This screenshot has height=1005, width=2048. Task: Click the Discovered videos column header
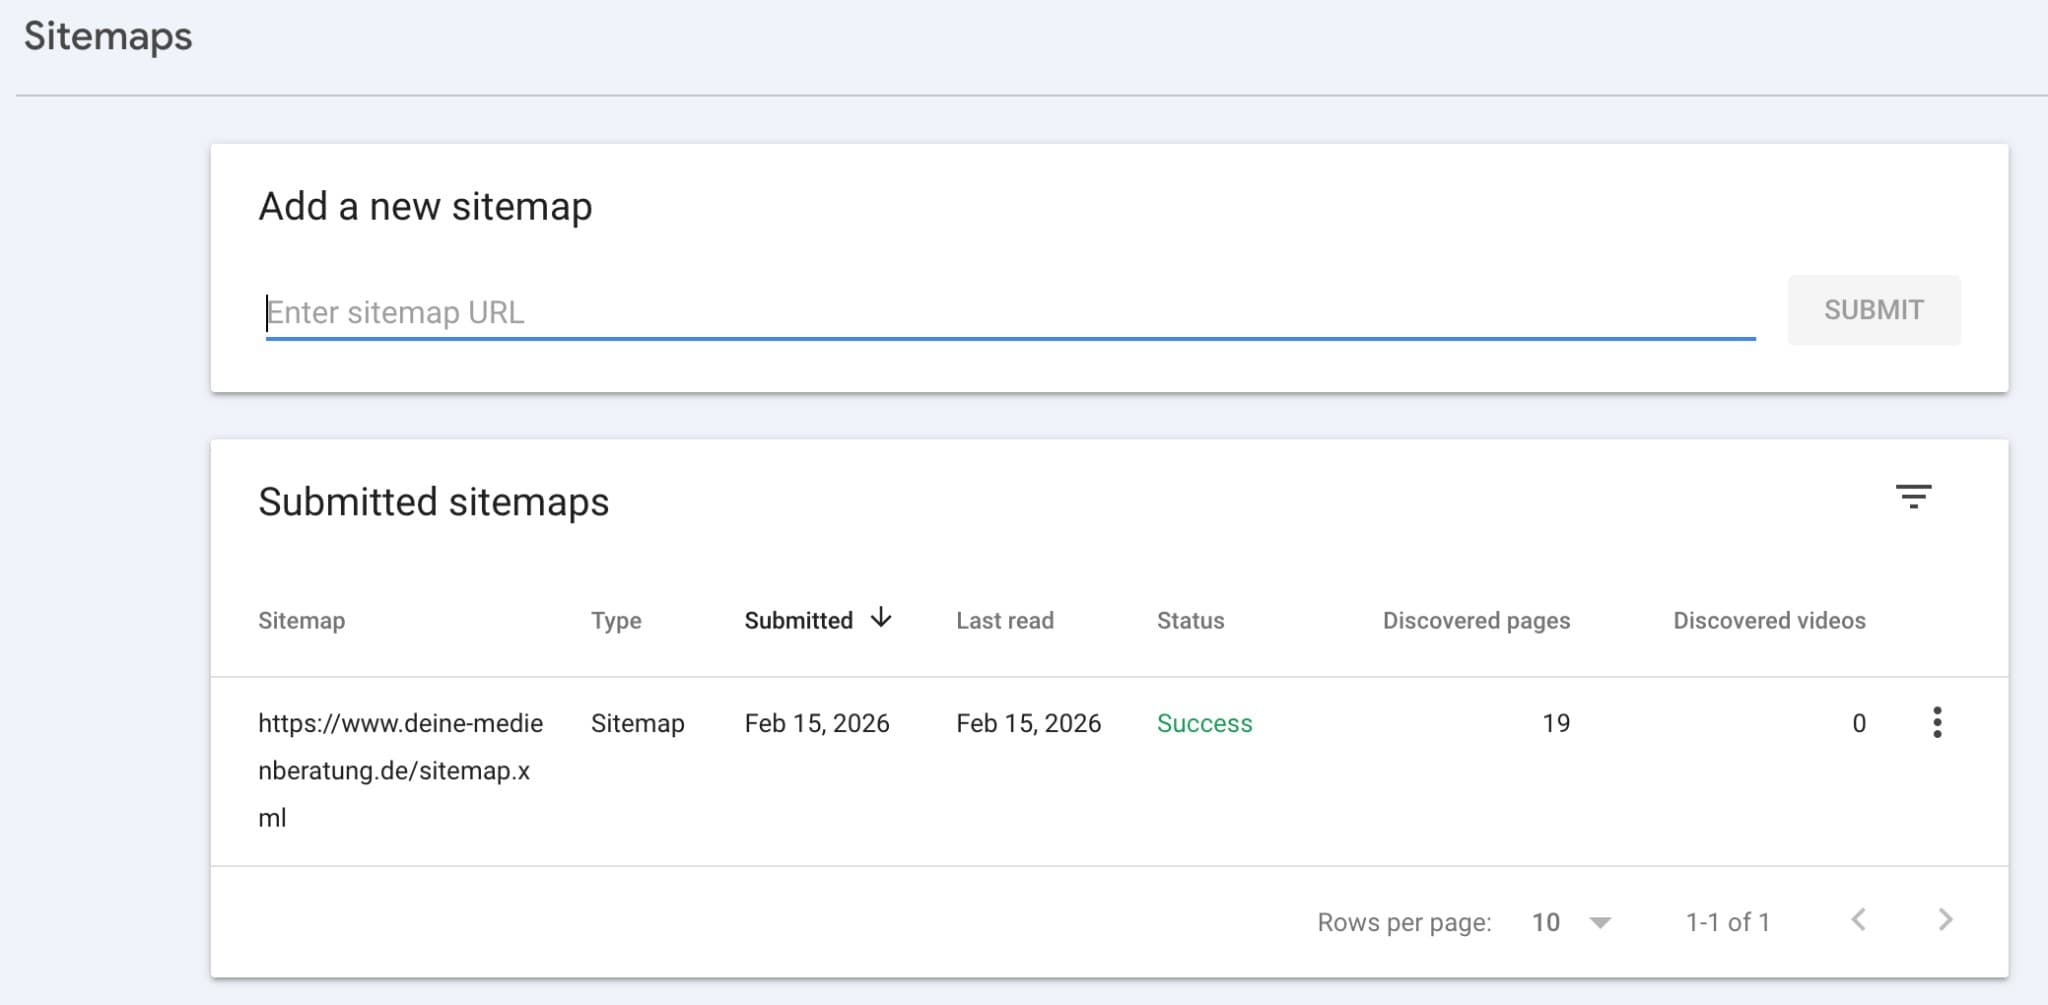click(1769, 620)
